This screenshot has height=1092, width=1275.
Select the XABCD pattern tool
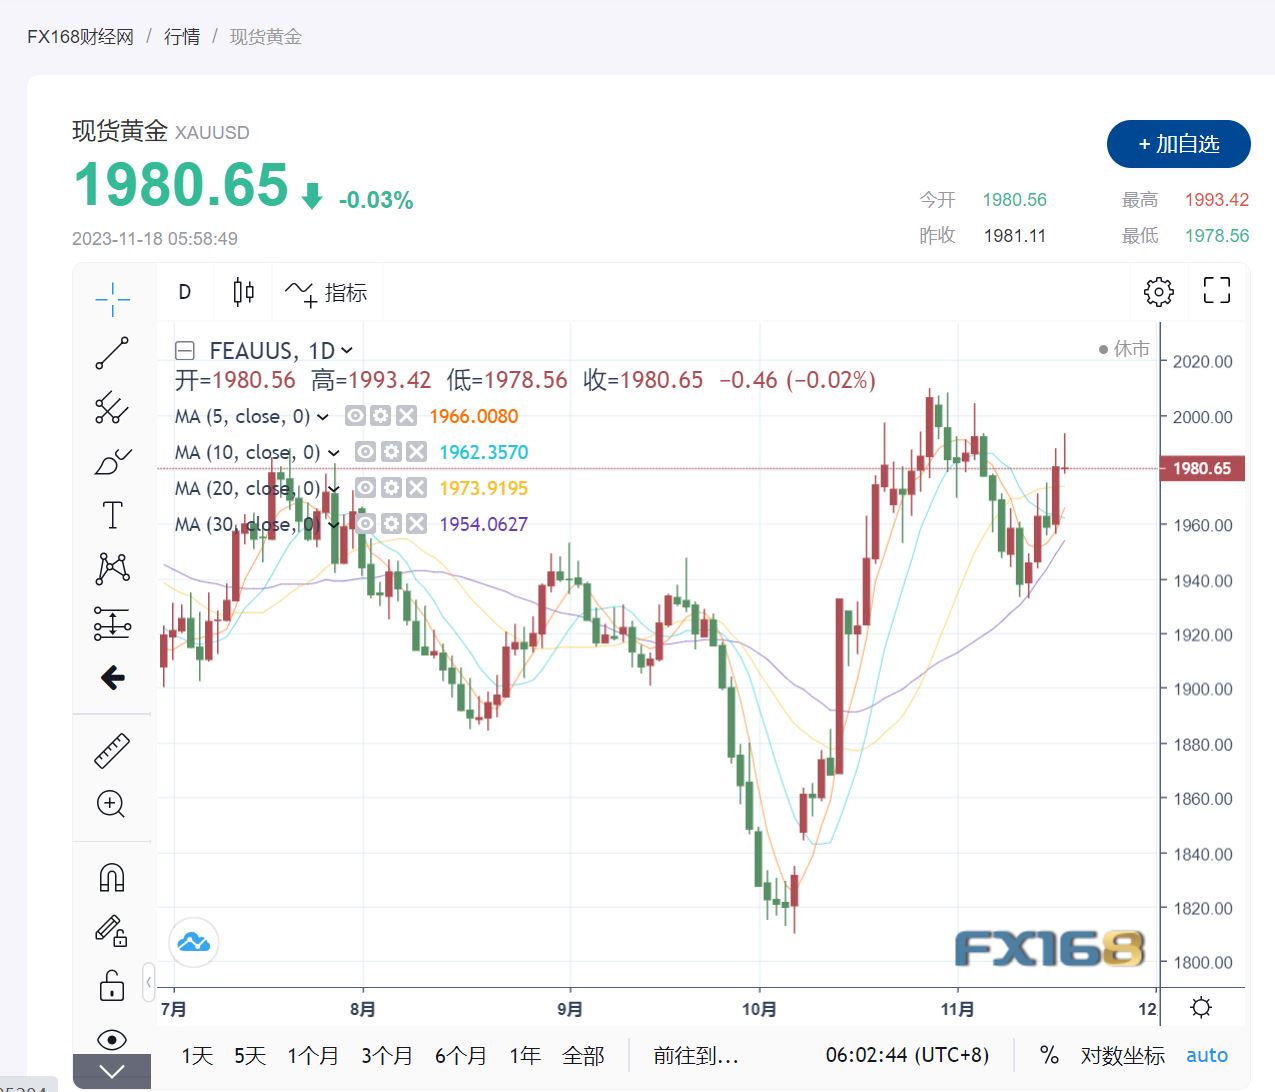click(x=112, y=568)
